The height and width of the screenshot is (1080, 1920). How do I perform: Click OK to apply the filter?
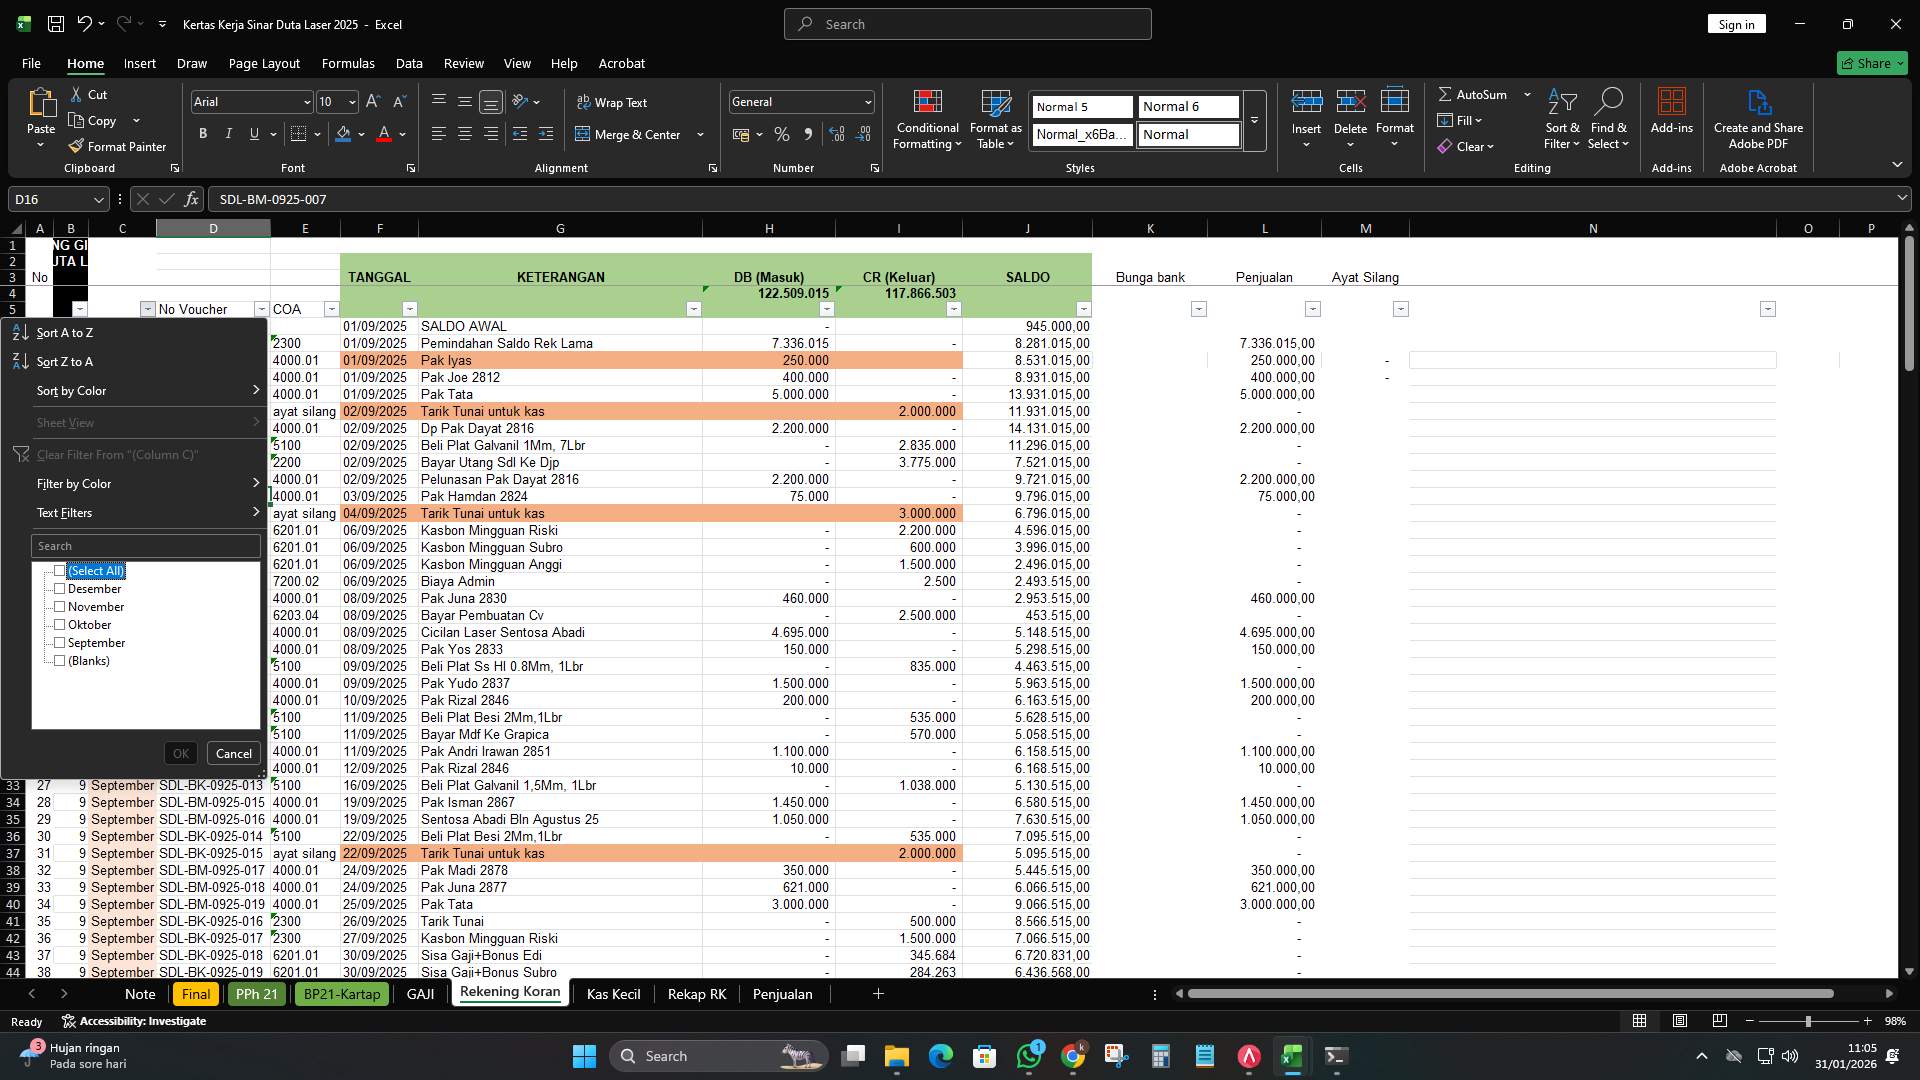tap(180, 753)
